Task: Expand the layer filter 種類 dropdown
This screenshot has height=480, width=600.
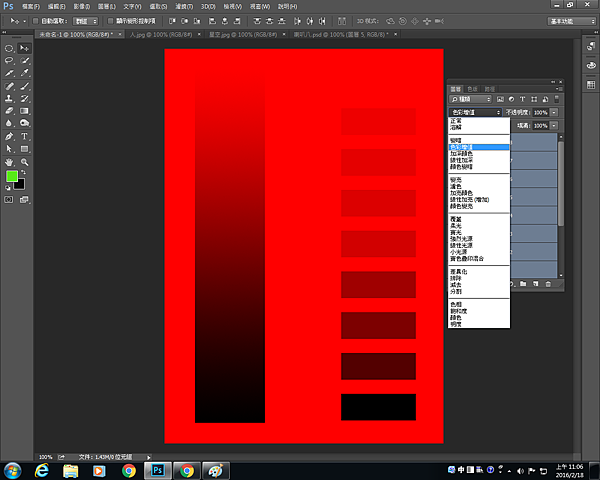Action: coord(473,100)
